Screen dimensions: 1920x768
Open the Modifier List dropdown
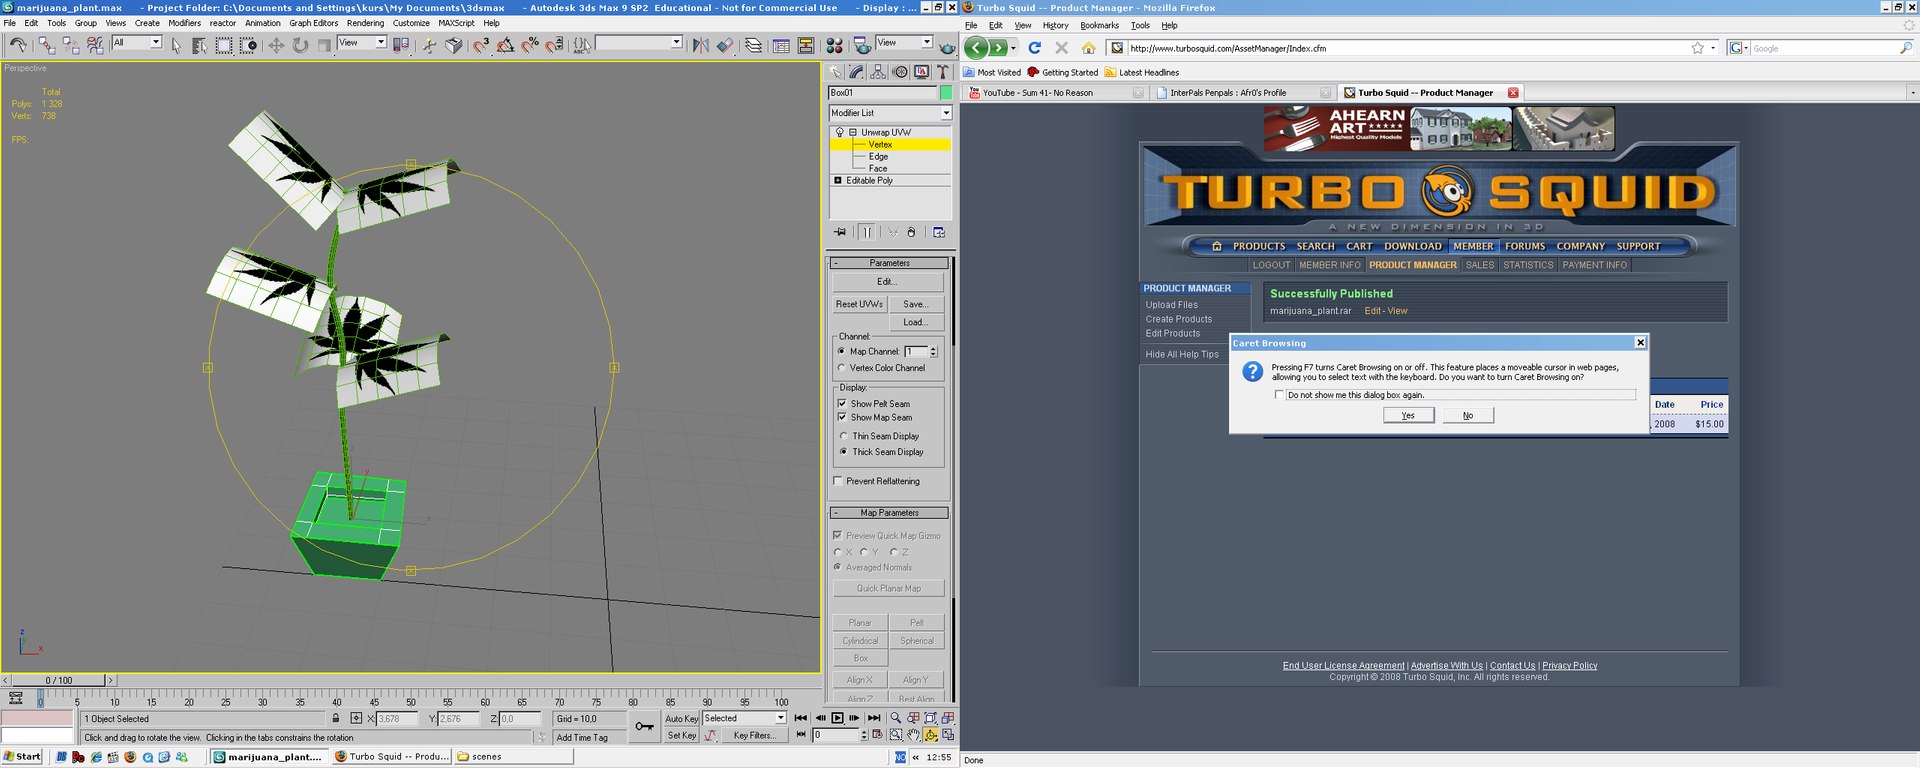coord(946,113)
